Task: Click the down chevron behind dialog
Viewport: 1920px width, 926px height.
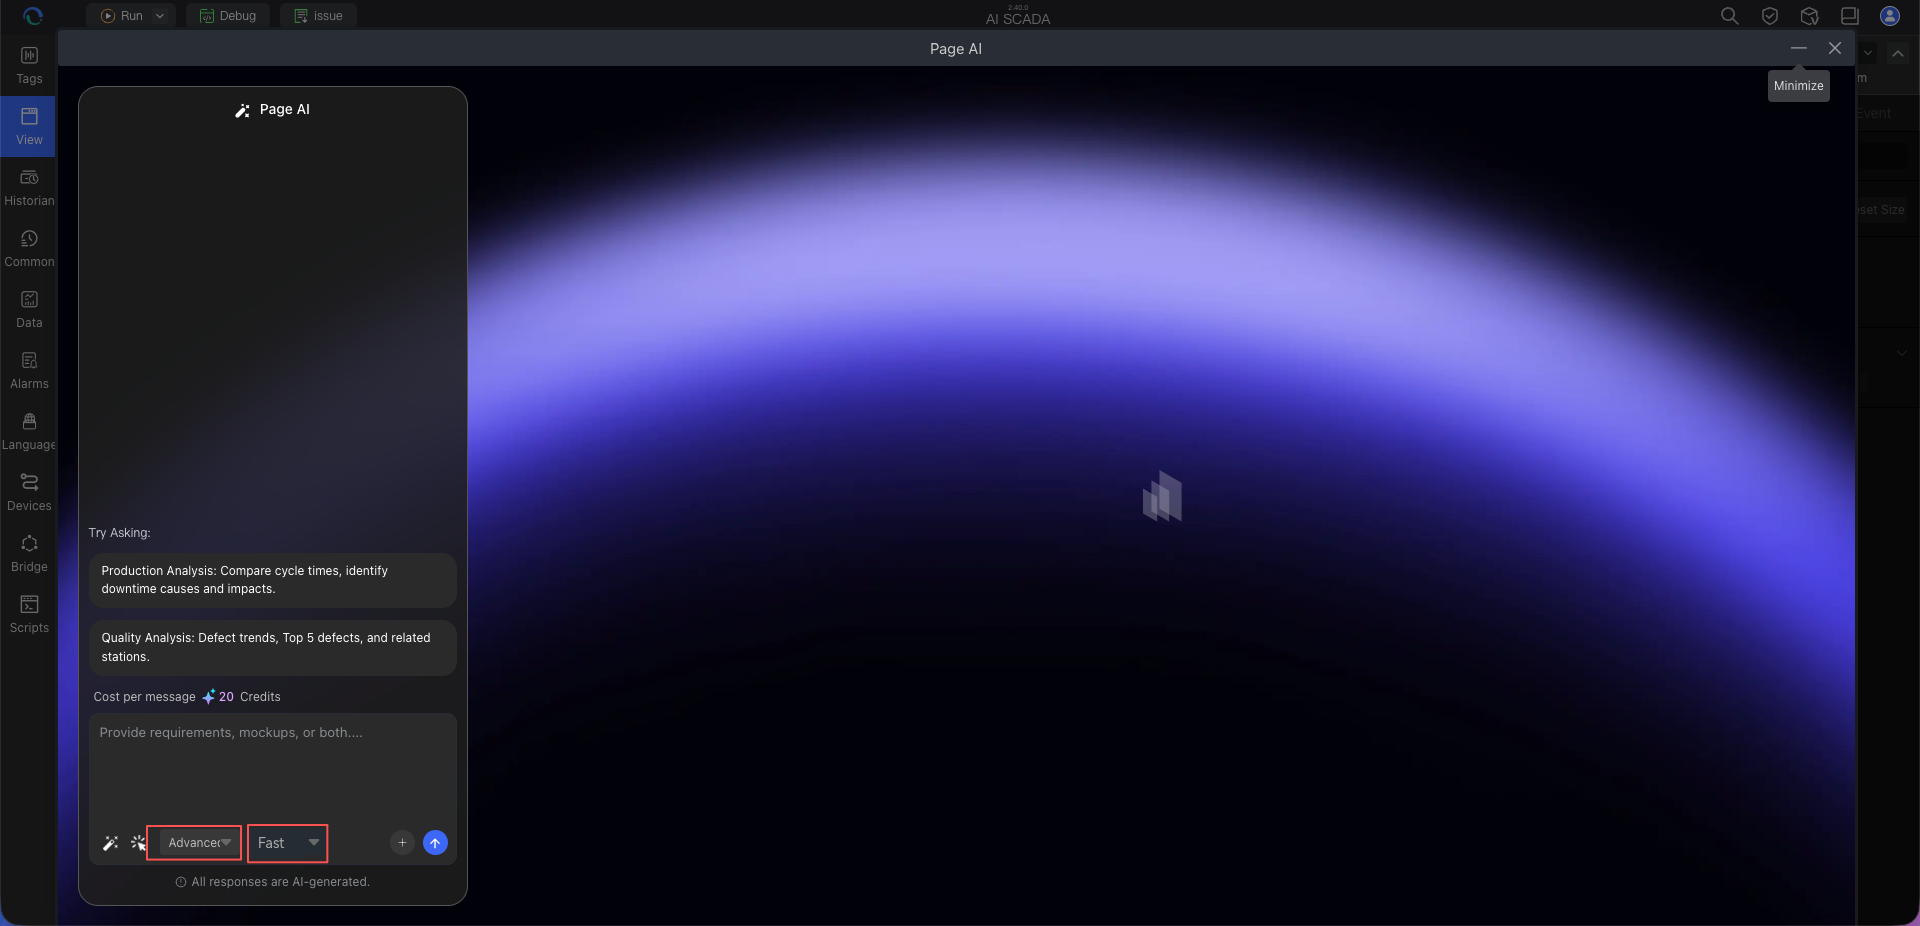Action: 1868,54
